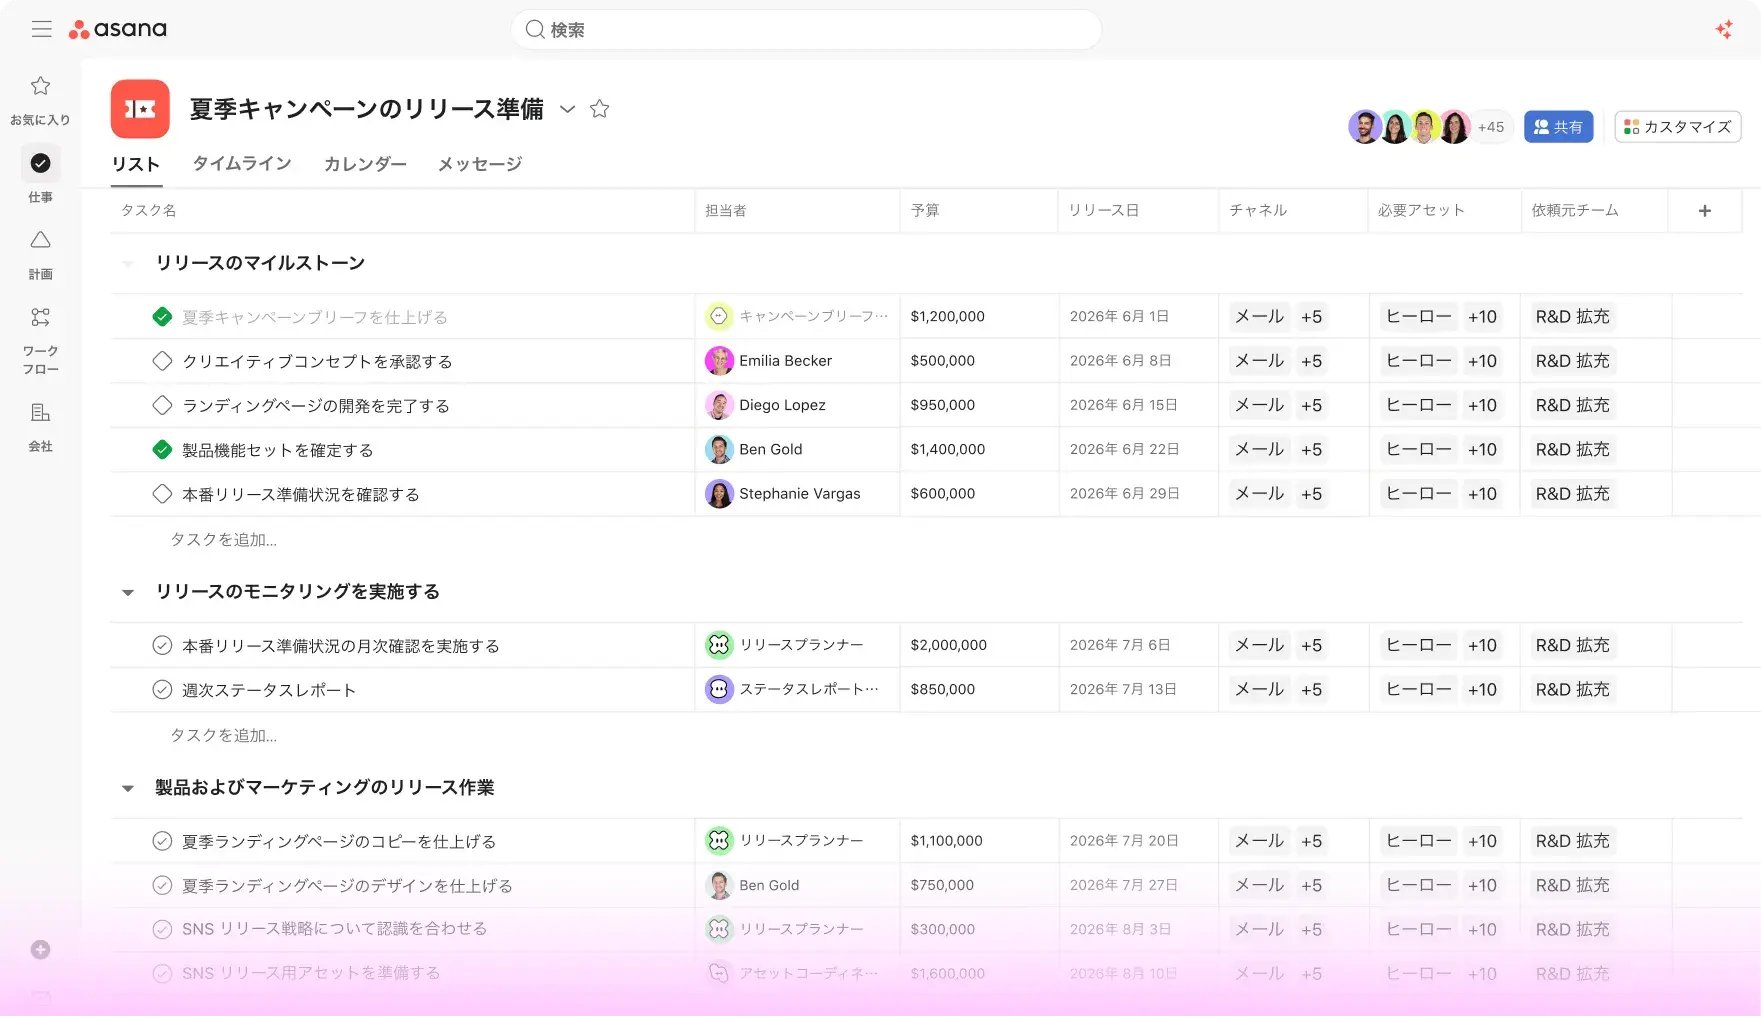Click $950,000 budget cell
Image resolution: width=1761 pixels, height=1016 pixels.
click(x=979, y=405)
